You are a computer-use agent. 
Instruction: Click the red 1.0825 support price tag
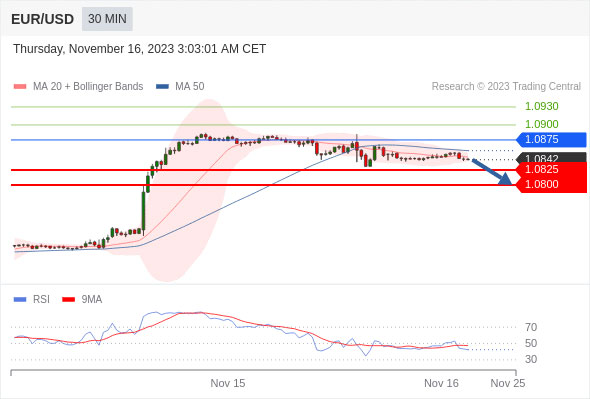pos(551,169)
